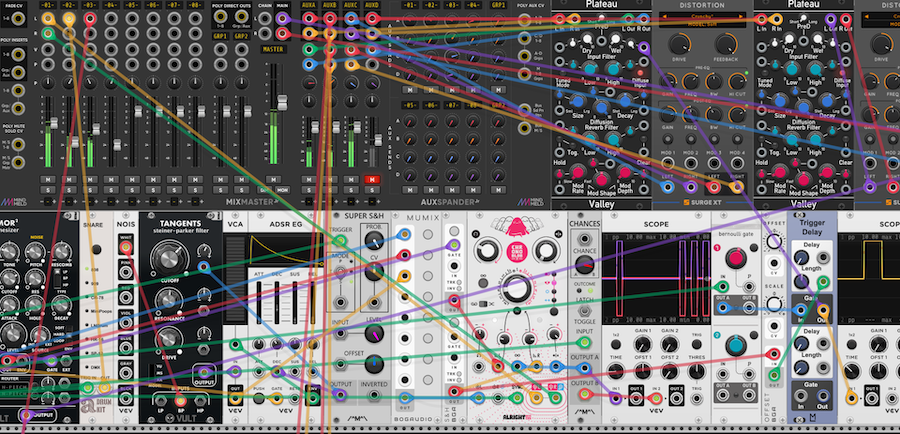Solo the AUXA return channel
Image resolution: width=900 pixels, height=434 pixels.
click(309, 189)
